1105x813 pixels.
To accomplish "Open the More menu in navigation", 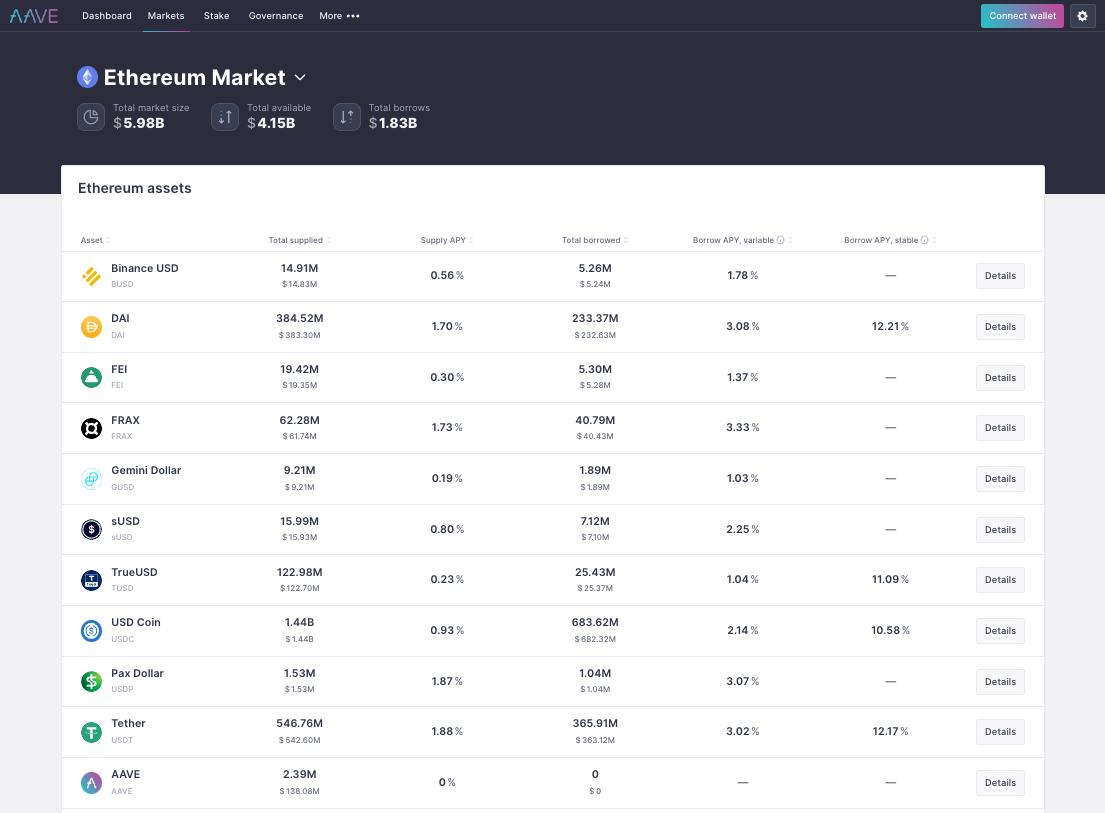I will tap(339, 16).
